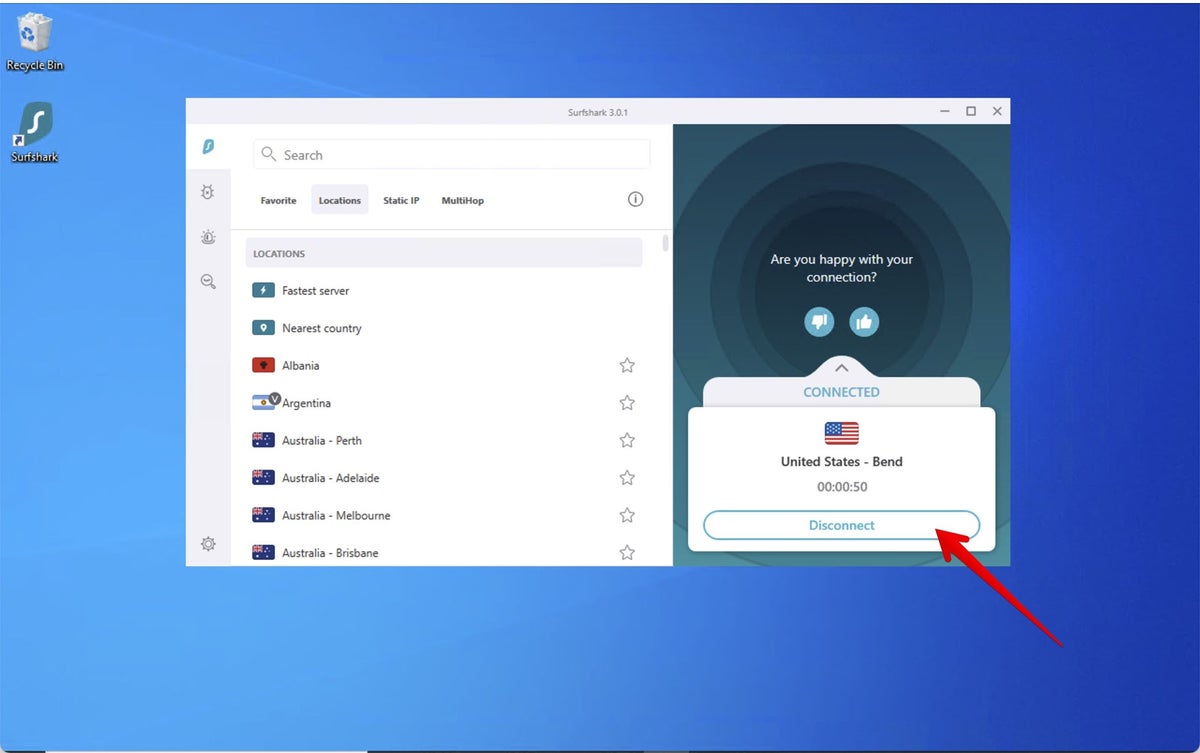Viewport: 1200px width, 753px height.
Task: Click the info icon beside MultiHop
Action: point(635,199)
